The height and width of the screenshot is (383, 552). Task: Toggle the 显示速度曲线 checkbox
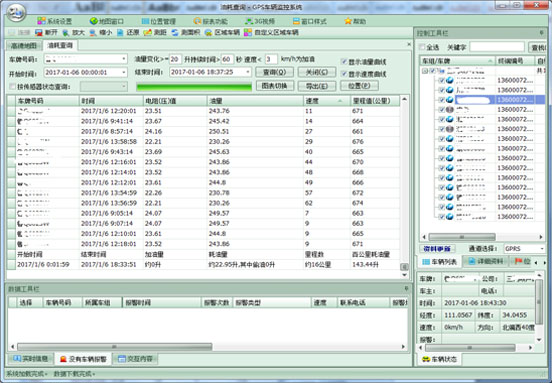click(344, 74)
